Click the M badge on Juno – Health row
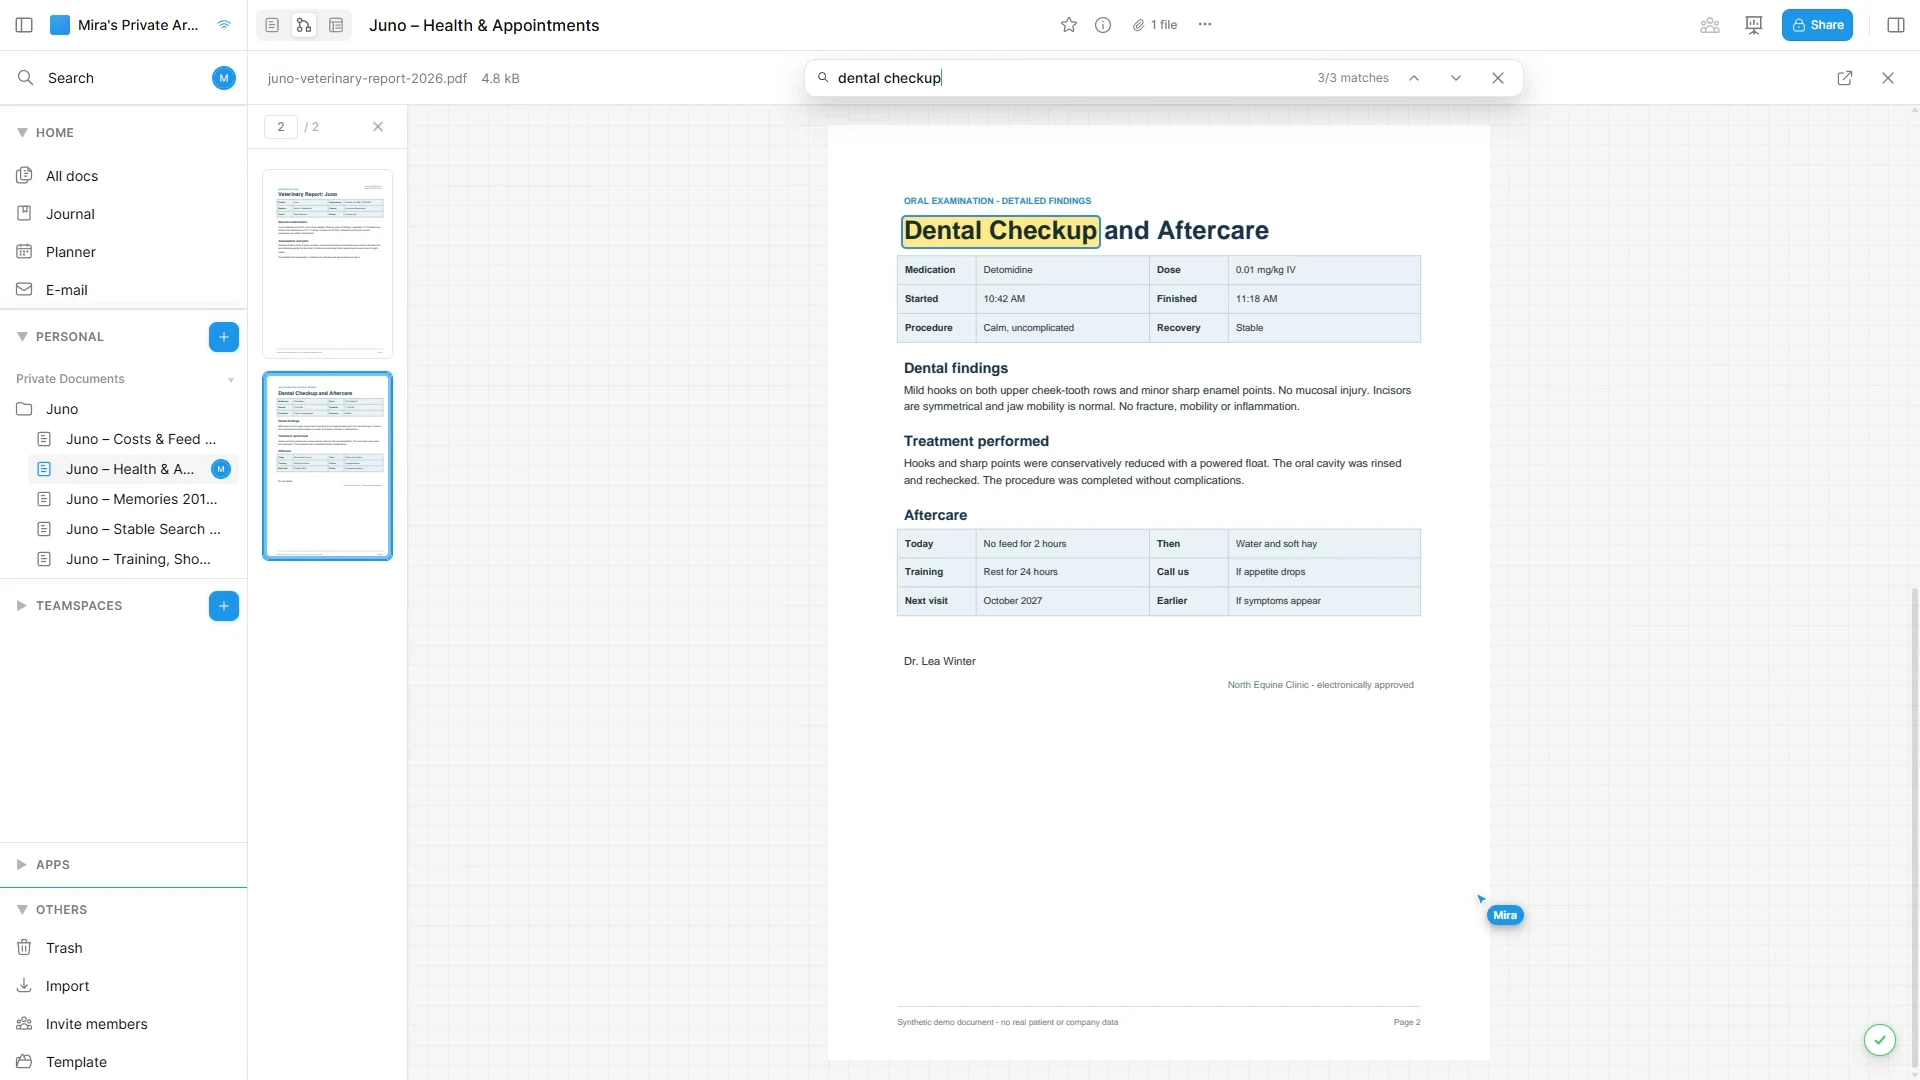 (x=221, y=469)
